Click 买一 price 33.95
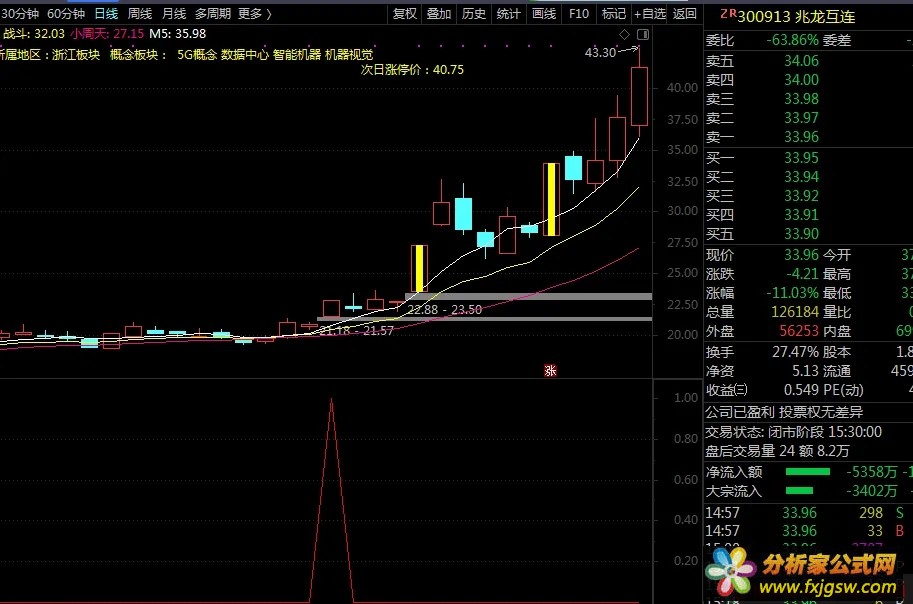Viewport: 913px width, 604px height. coord(801,158)
